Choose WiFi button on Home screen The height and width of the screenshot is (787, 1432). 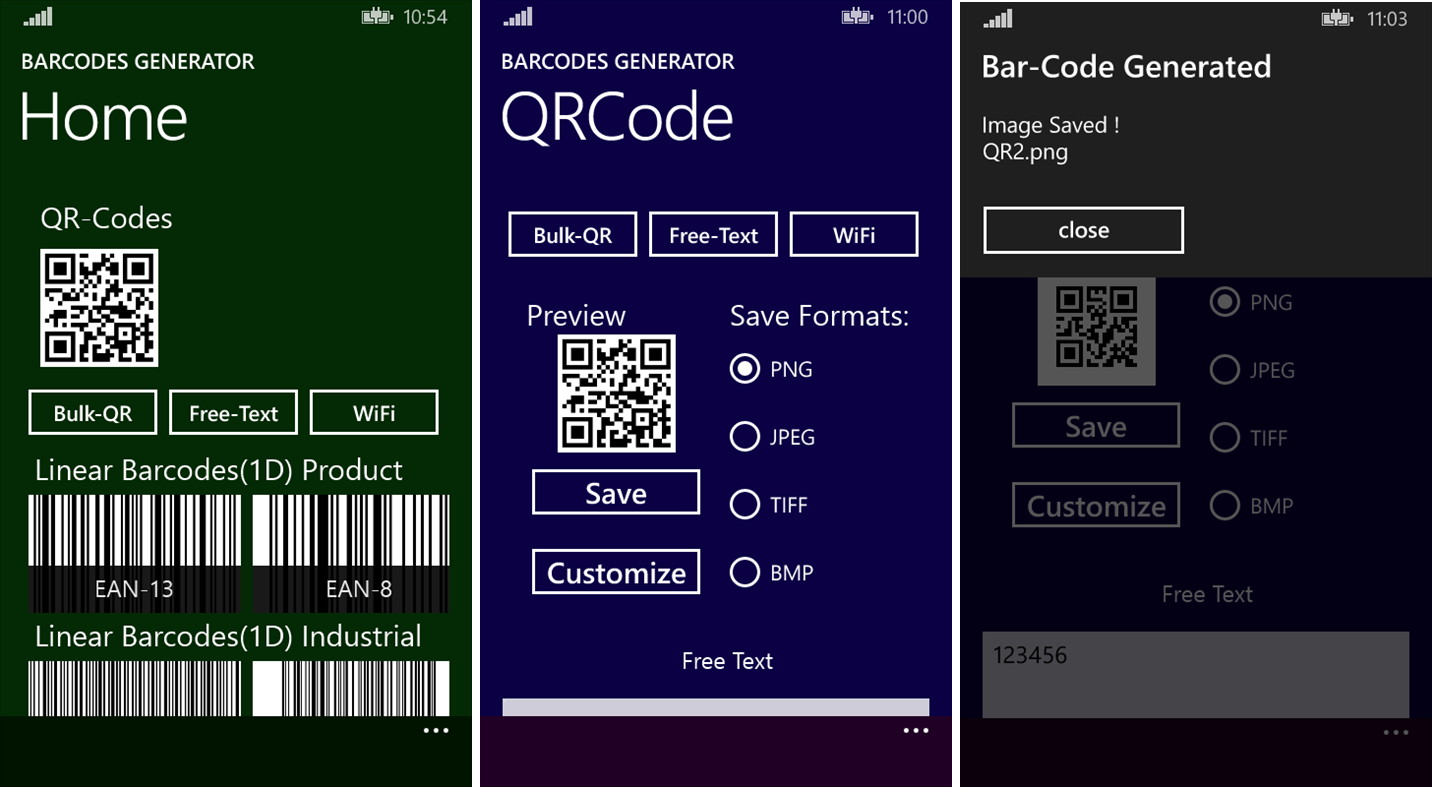(374, 413)
